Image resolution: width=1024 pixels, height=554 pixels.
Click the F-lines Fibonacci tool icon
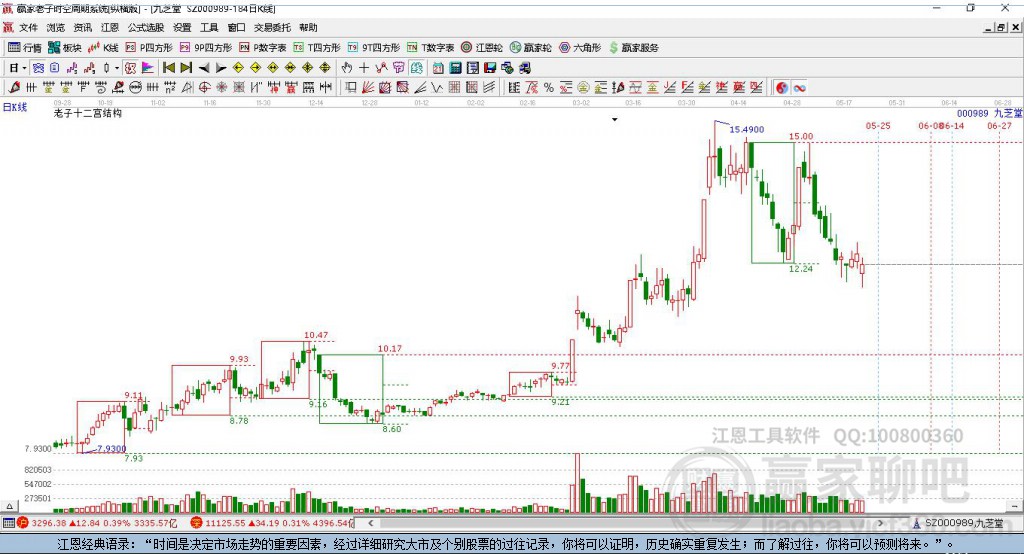(x=687, y=88)
